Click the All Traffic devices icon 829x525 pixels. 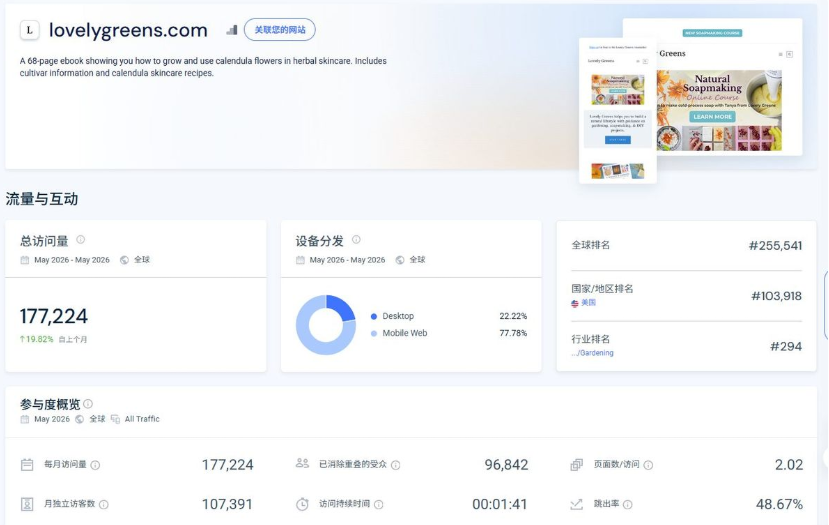coord(115,419)
